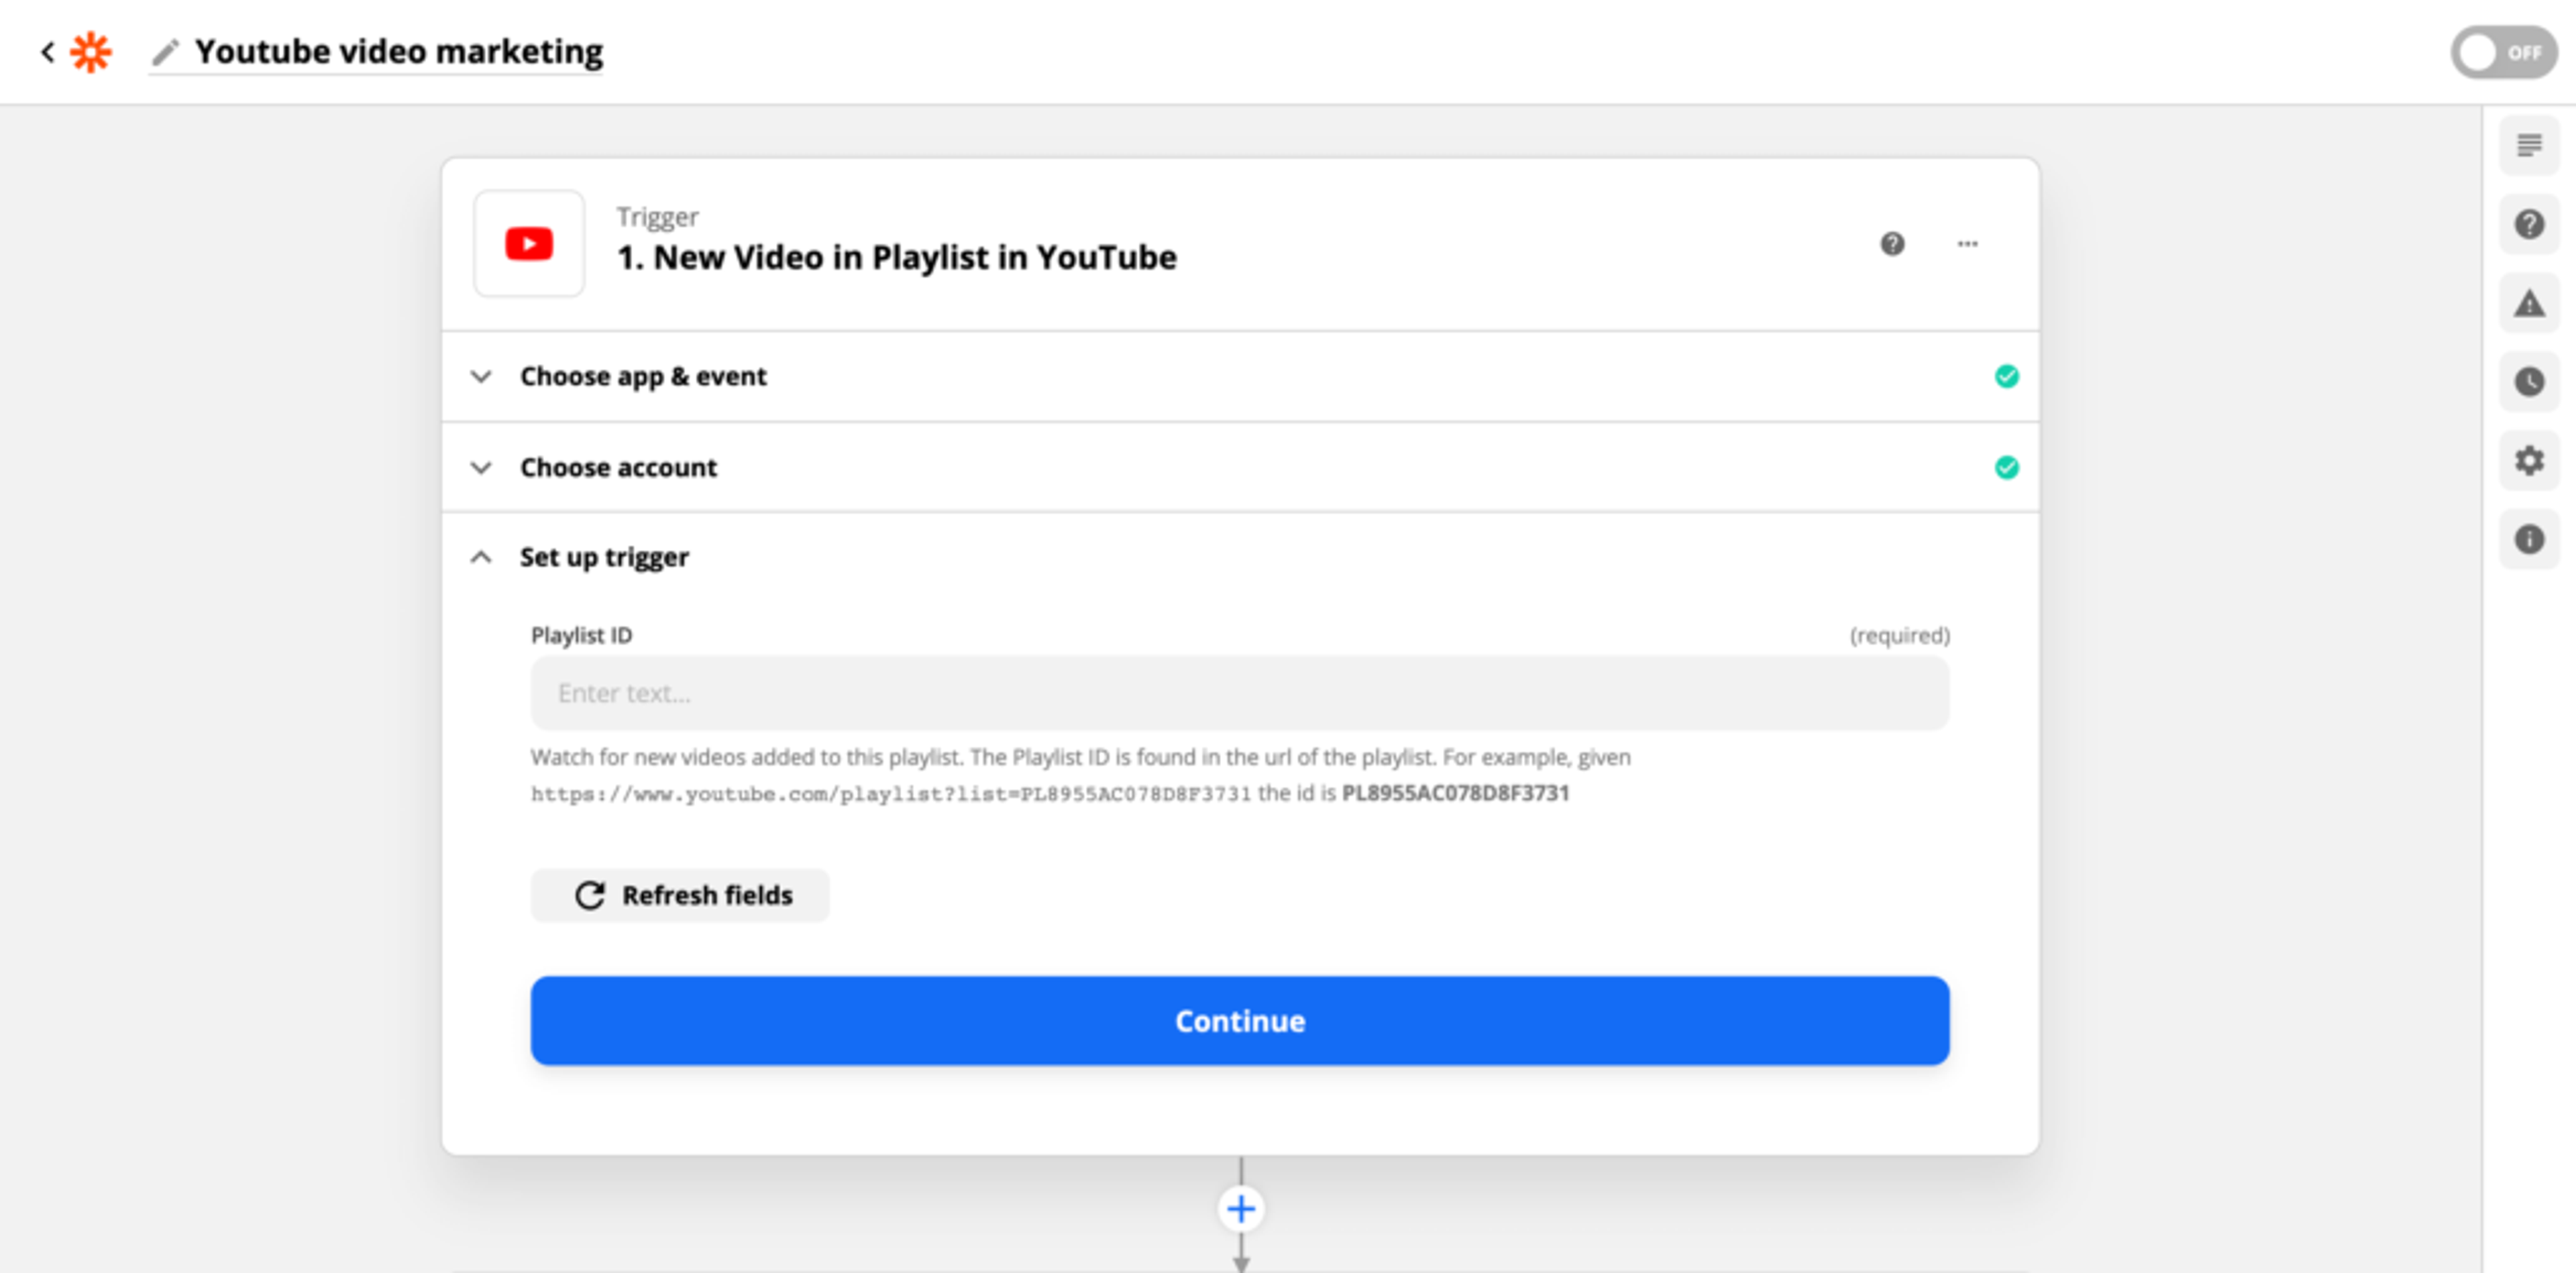Image resolution: width=2576 pixels, height=1273 pixels.
Task: Select the bold ID 'PL8955AC078D8F3731'
Action: [1455, 793]
